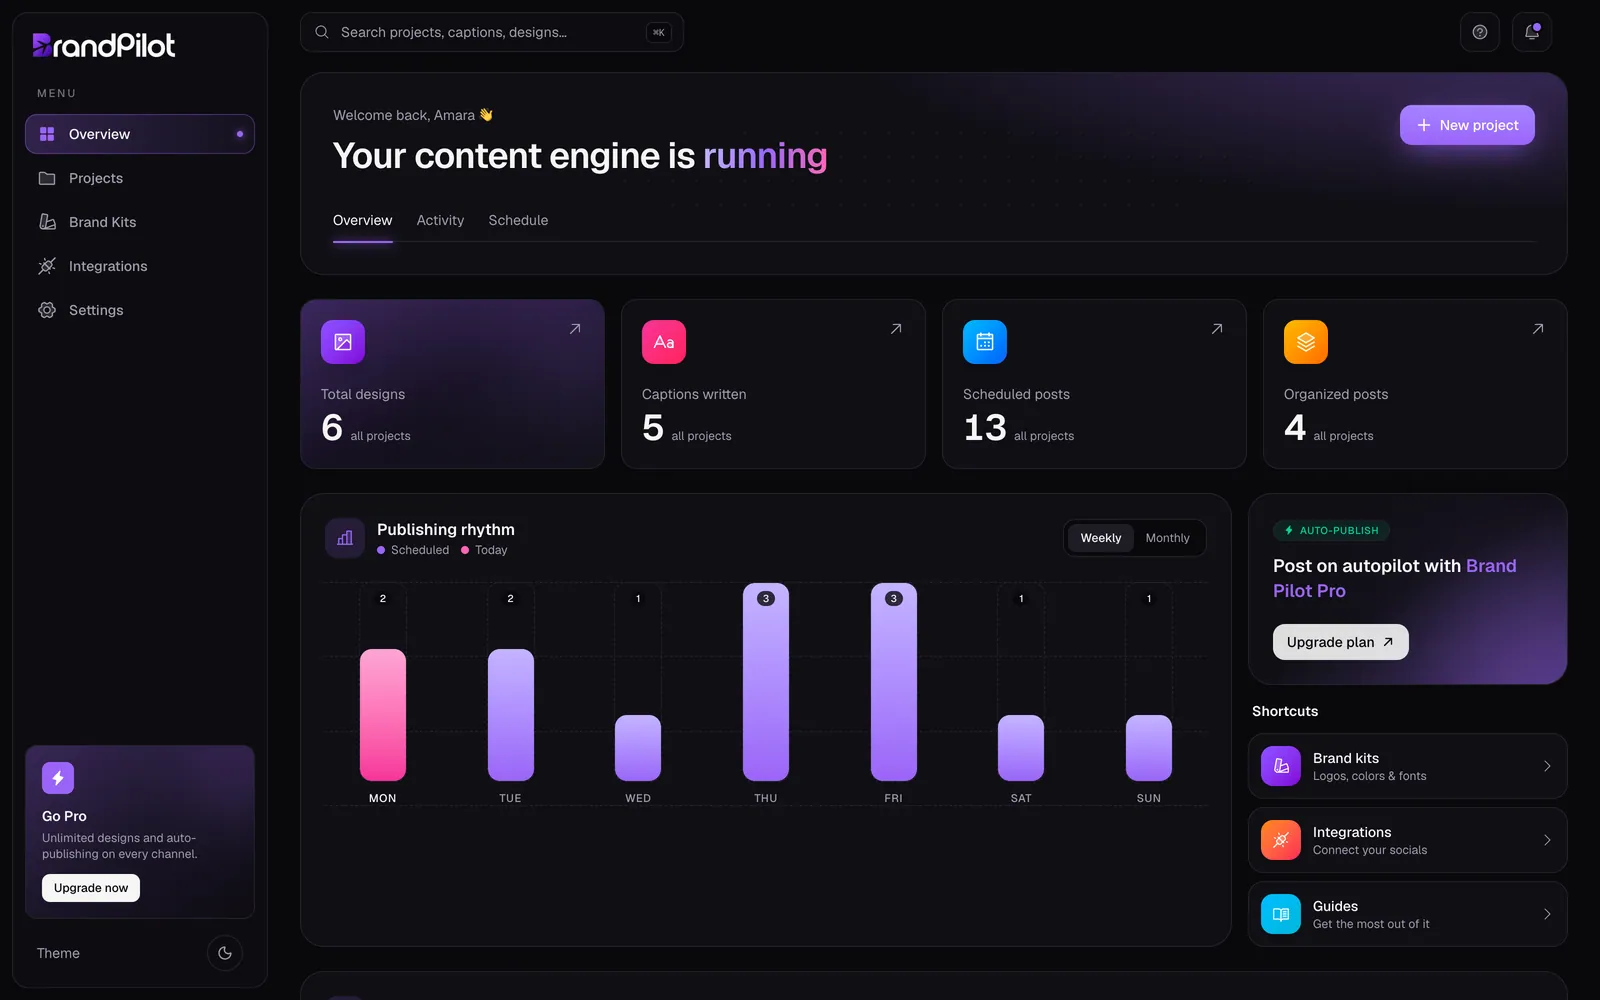
Task: Click the AUTO-PUBLISH badge
Action: coord(1331,531)
